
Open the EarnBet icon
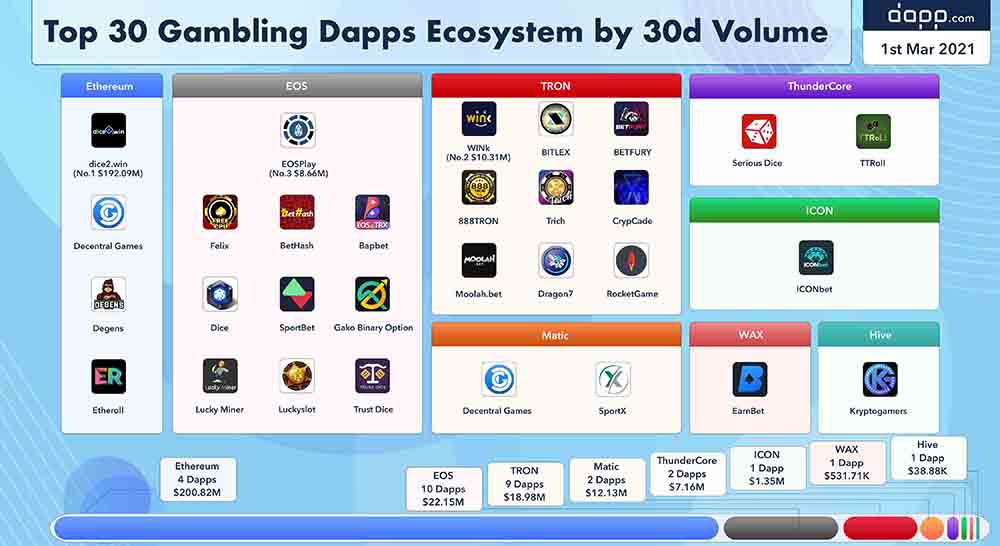(750, 380)
